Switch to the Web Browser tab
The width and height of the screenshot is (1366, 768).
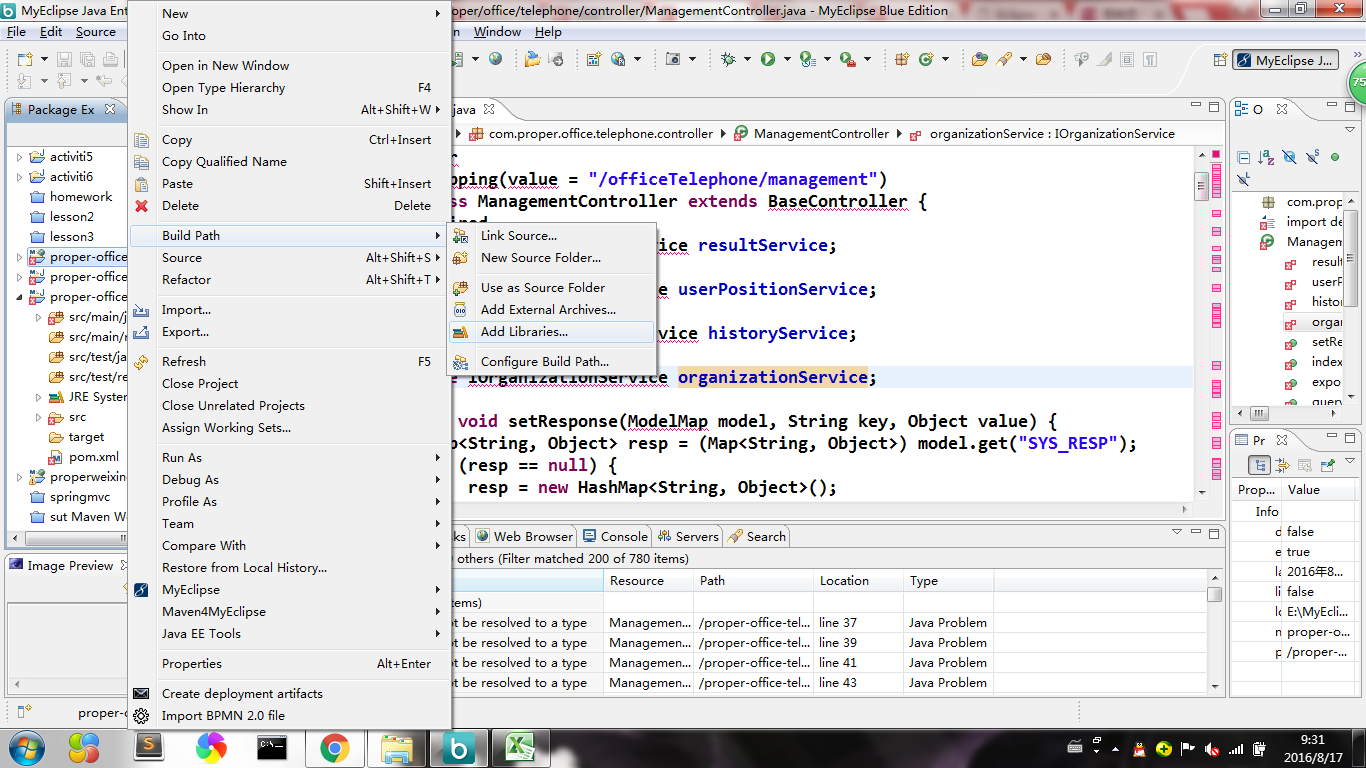pos(524,536)
